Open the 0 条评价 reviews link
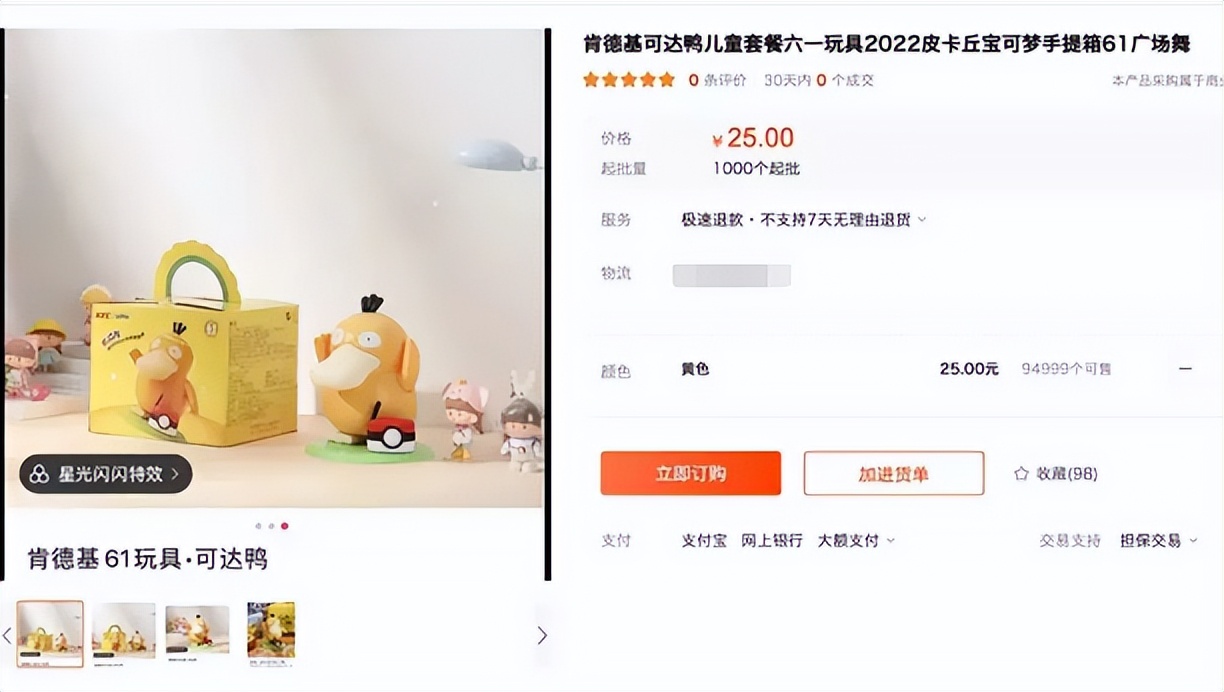1224x692 pixels. 717,80
